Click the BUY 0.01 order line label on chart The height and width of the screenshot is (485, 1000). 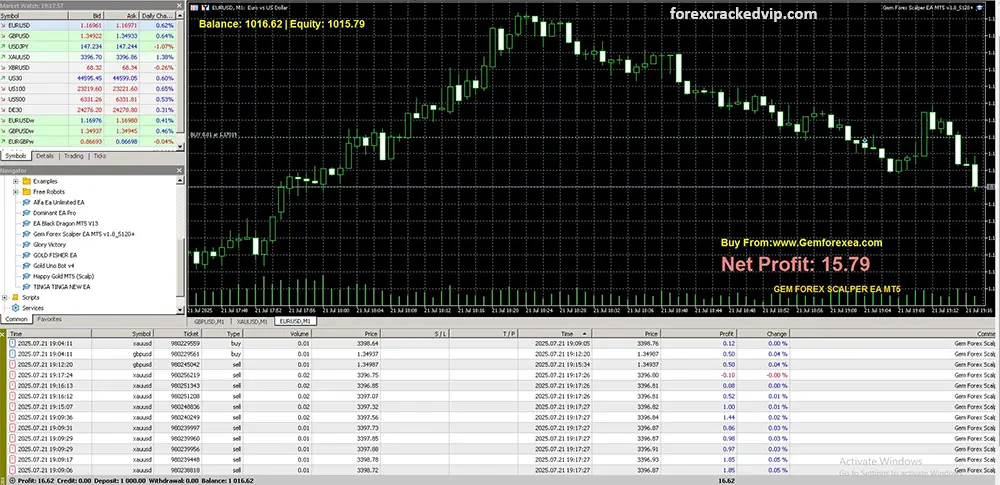(214, 135)
